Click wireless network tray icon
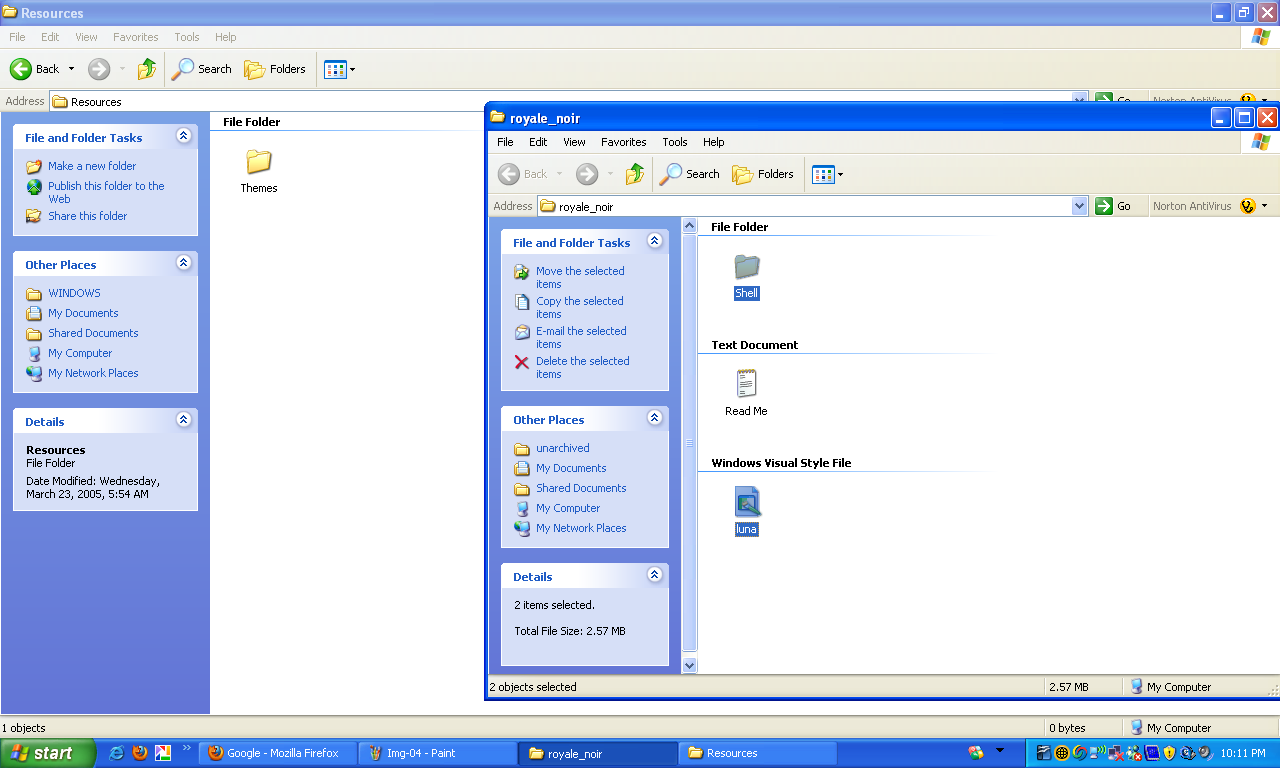This screenshot has width=1280, height=768. [1097, 752]
